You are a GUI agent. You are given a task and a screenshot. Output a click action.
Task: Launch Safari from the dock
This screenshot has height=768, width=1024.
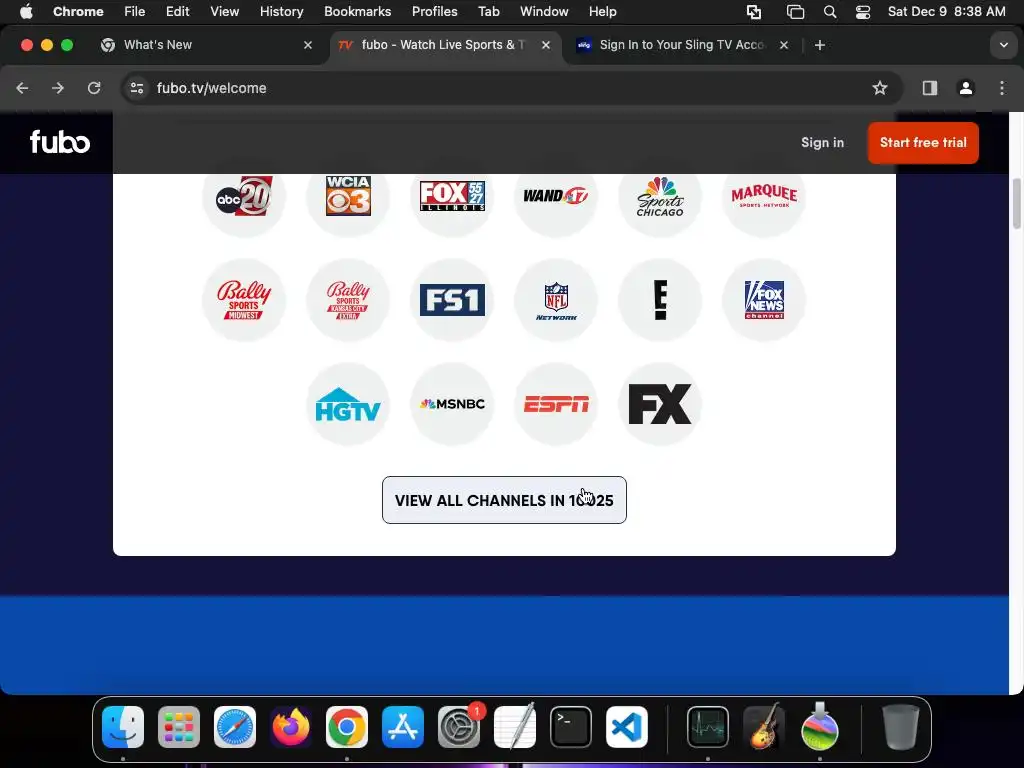tap(234, 727)
